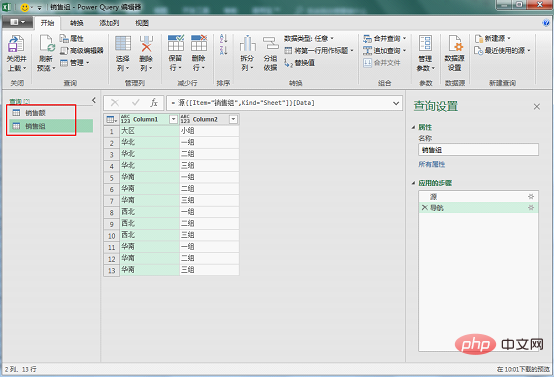Screen dimensions: 554x377
Task: Close the Query Settings (查询设置) pane
Action: [537, 106]
